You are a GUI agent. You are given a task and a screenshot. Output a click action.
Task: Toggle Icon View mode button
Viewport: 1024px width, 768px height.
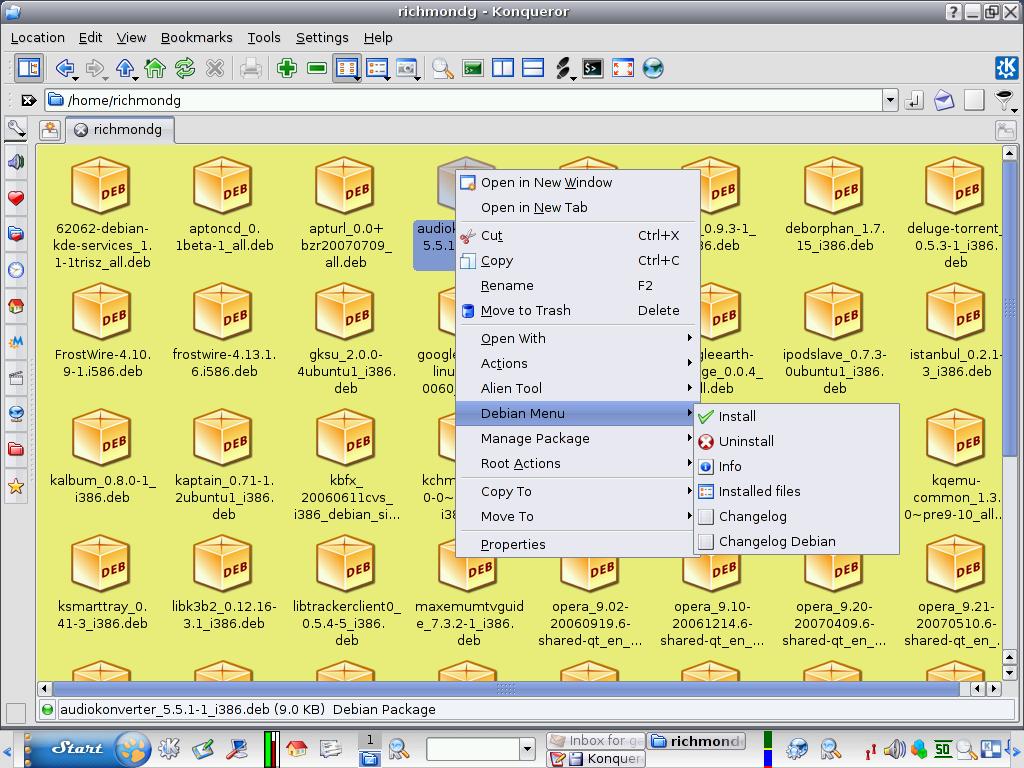point(347,68)
